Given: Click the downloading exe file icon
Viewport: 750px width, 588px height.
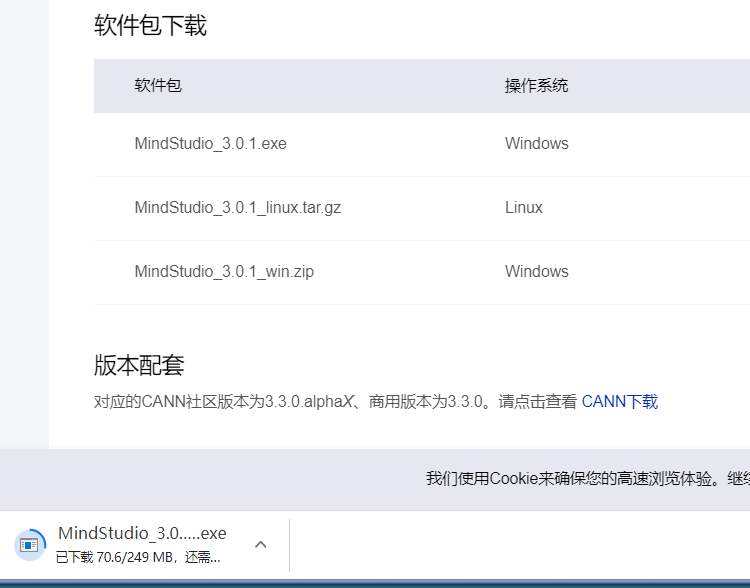Looking at the screenshot, I should click(x=29, y=544).
